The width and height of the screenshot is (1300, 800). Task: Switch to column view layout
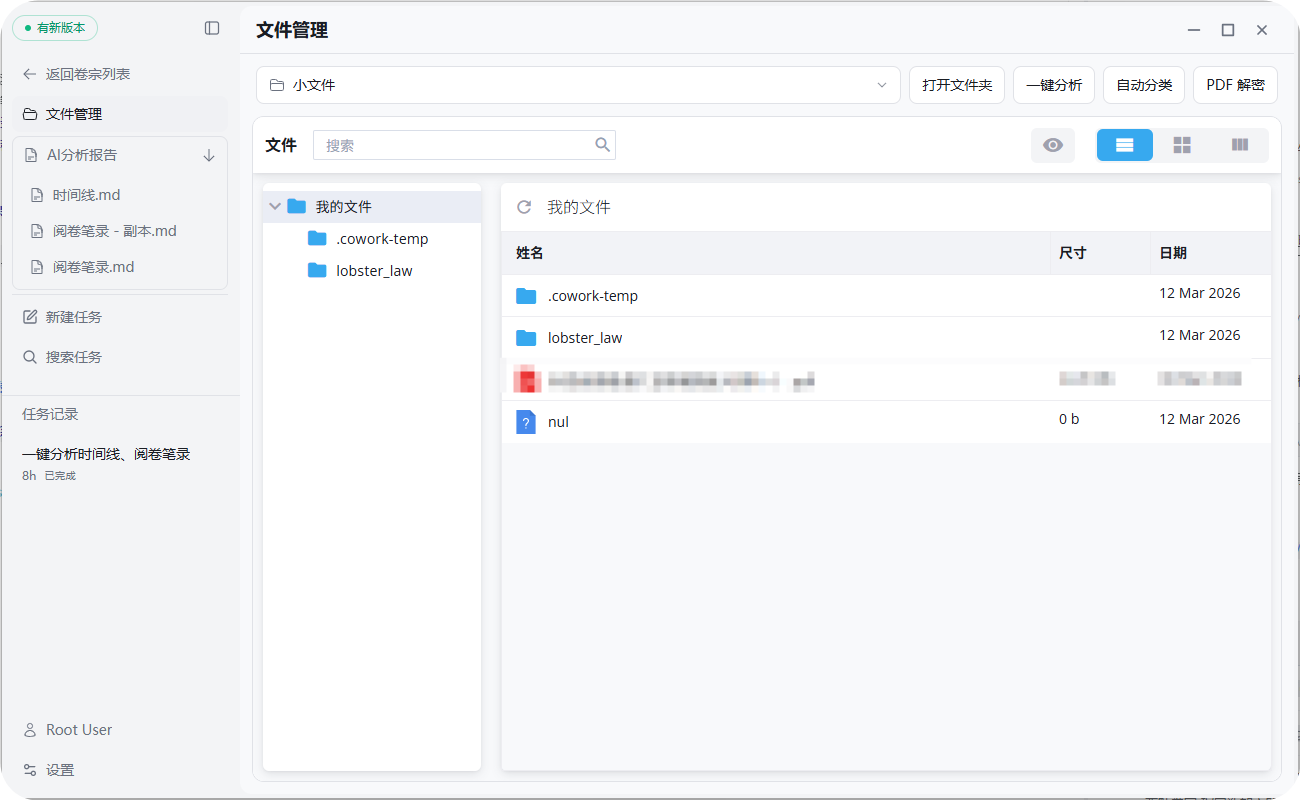point(1239,145)
